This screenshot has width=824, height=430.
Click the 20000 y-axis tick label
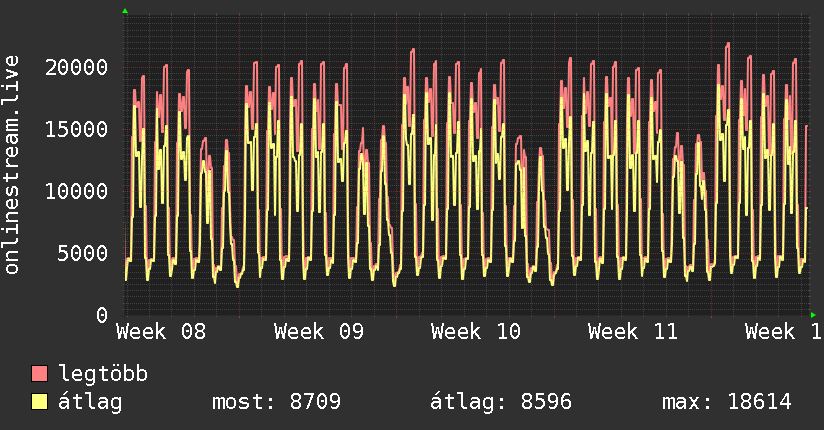[76, 67]
